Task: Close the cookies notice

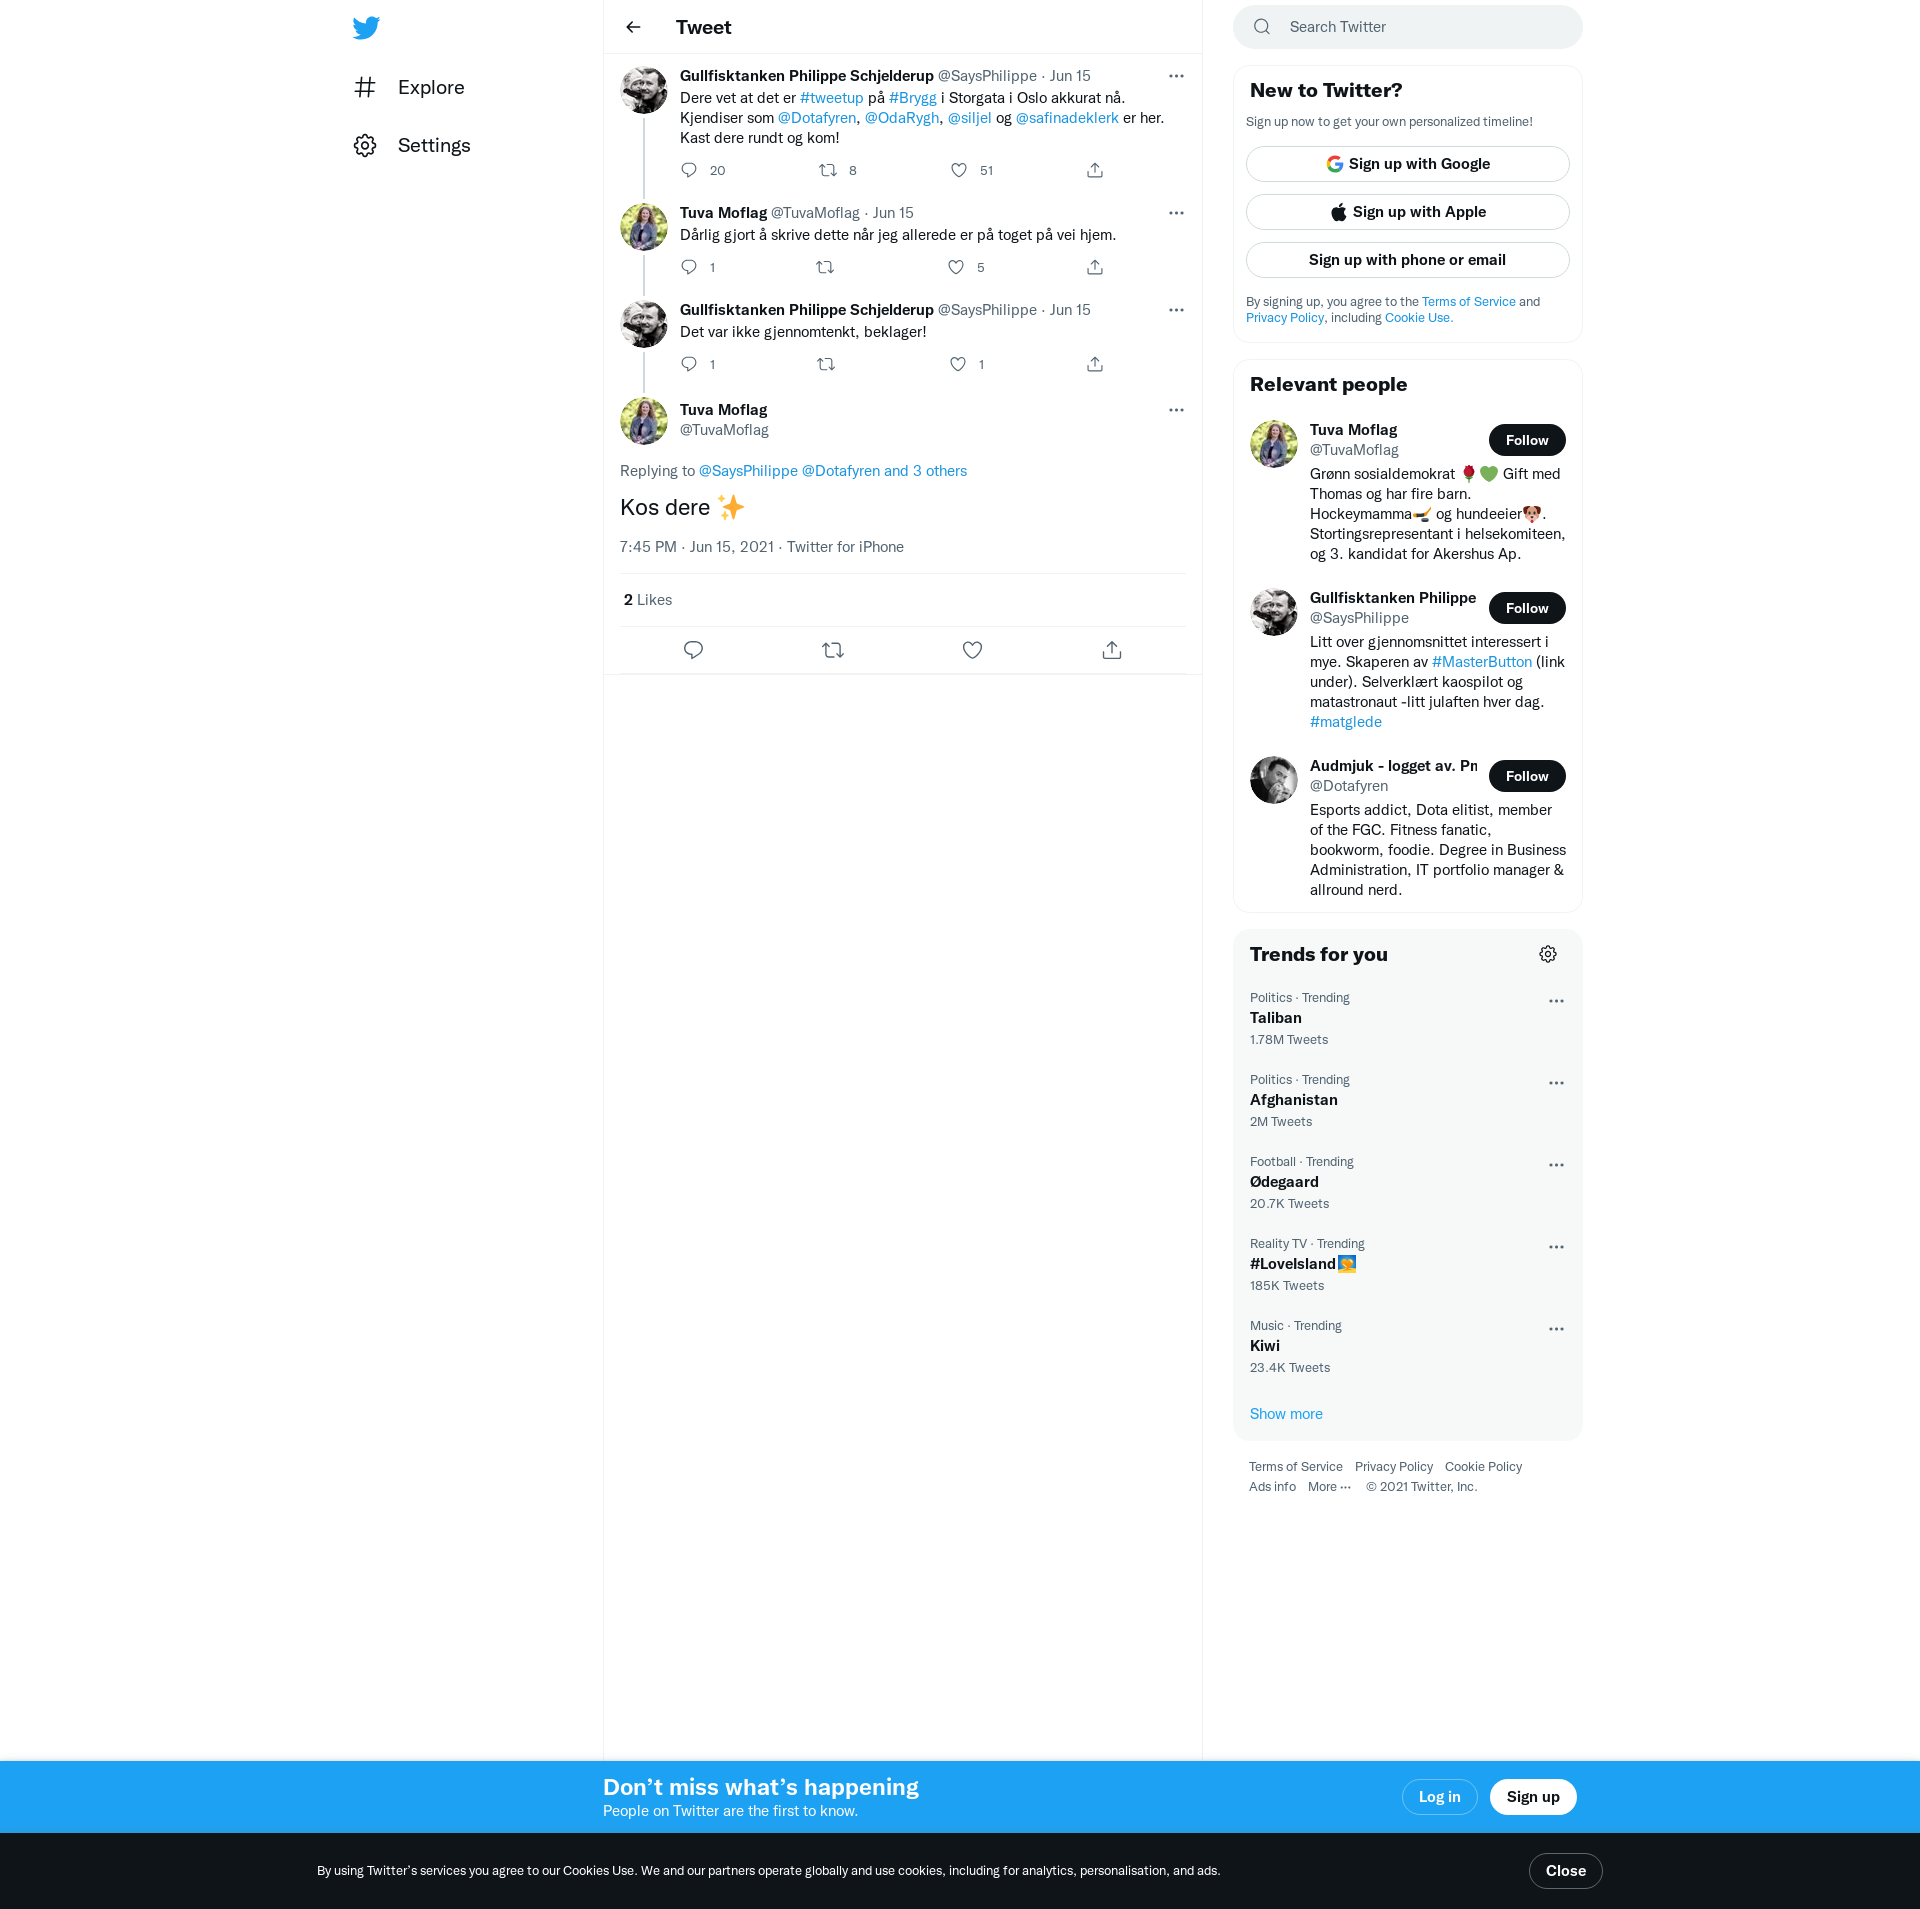Action: tap(1565, 1871)
